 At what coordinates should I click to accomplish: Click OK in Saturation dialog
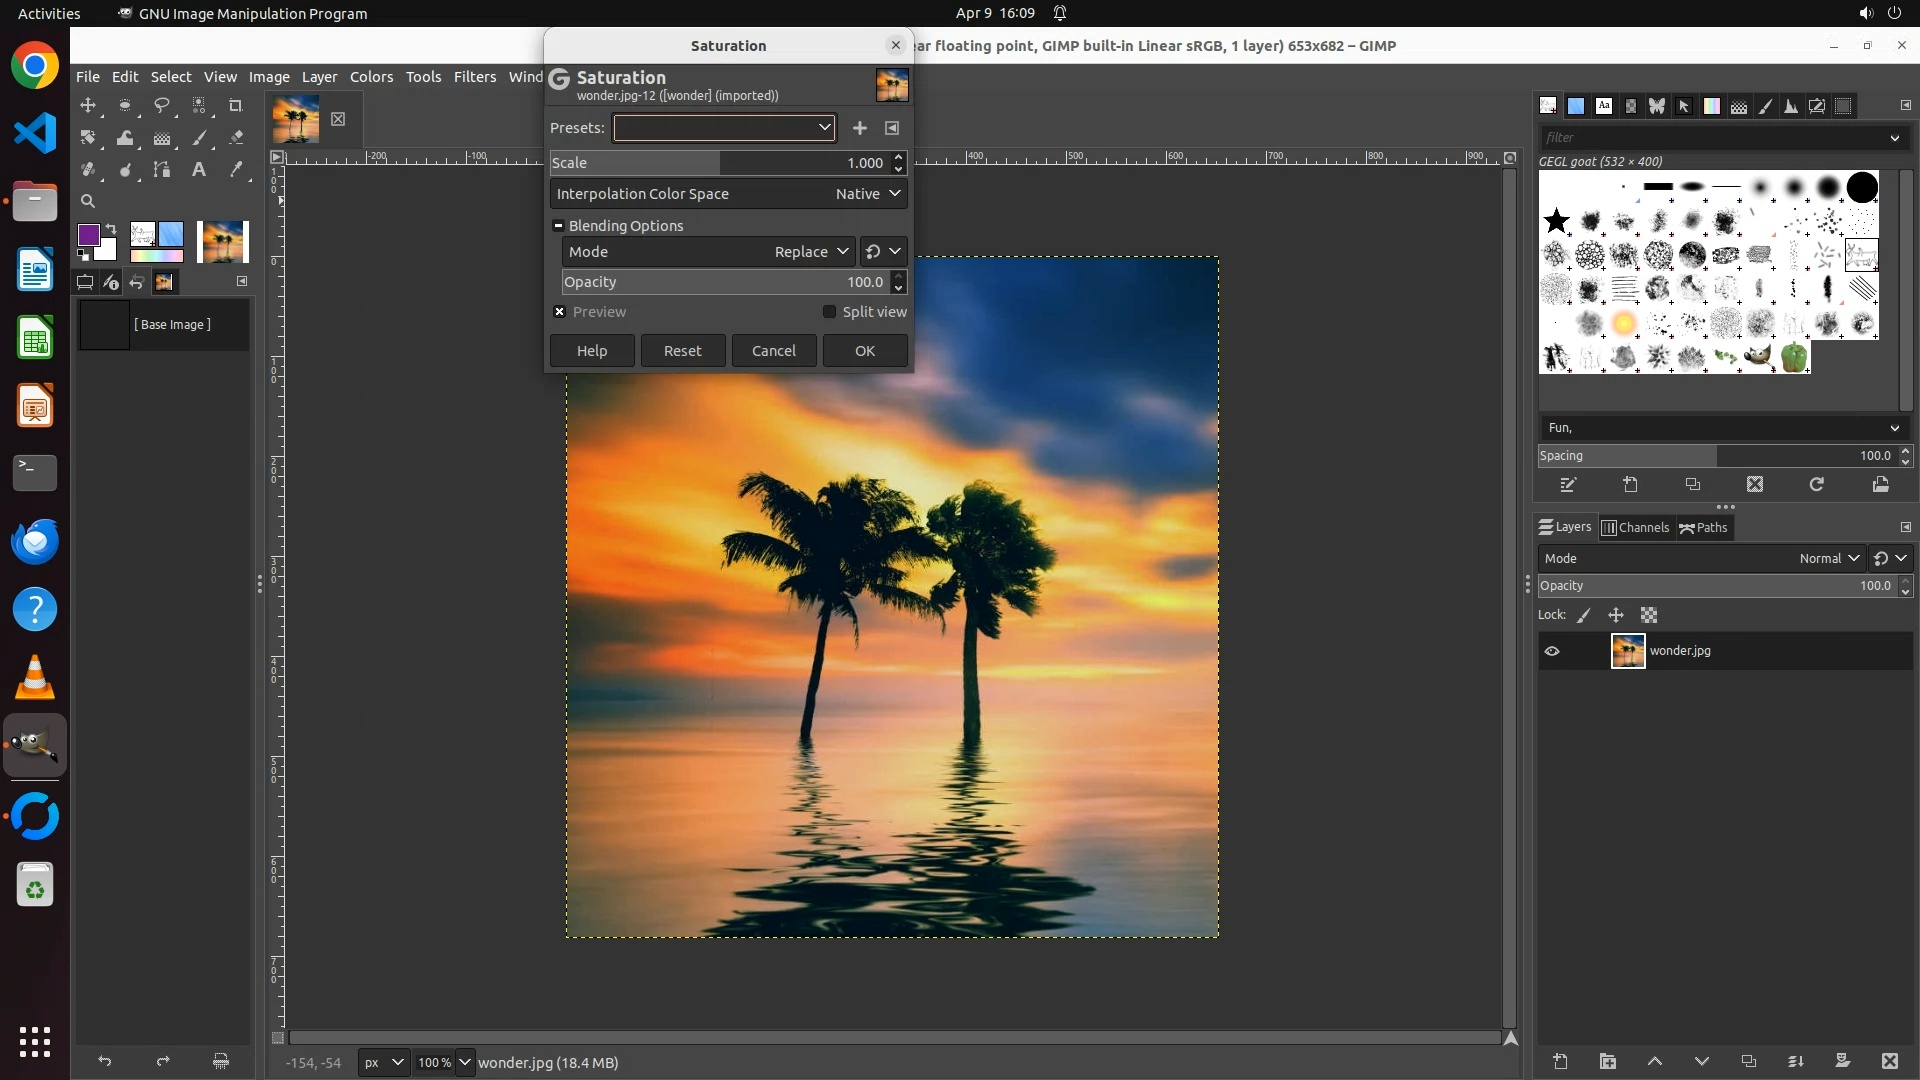tap(864, 351)
